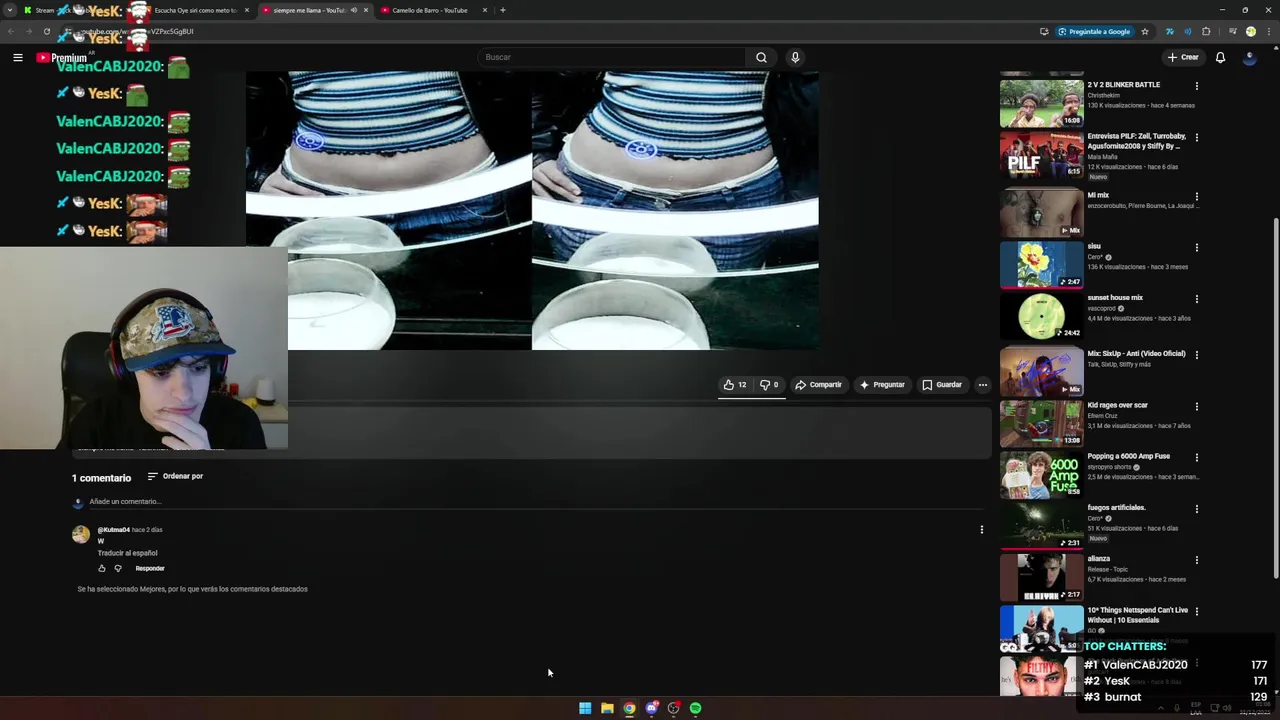Open Popping a 6000 Amp Fuse thumbnail
1280x720 pixels.
1041,474
